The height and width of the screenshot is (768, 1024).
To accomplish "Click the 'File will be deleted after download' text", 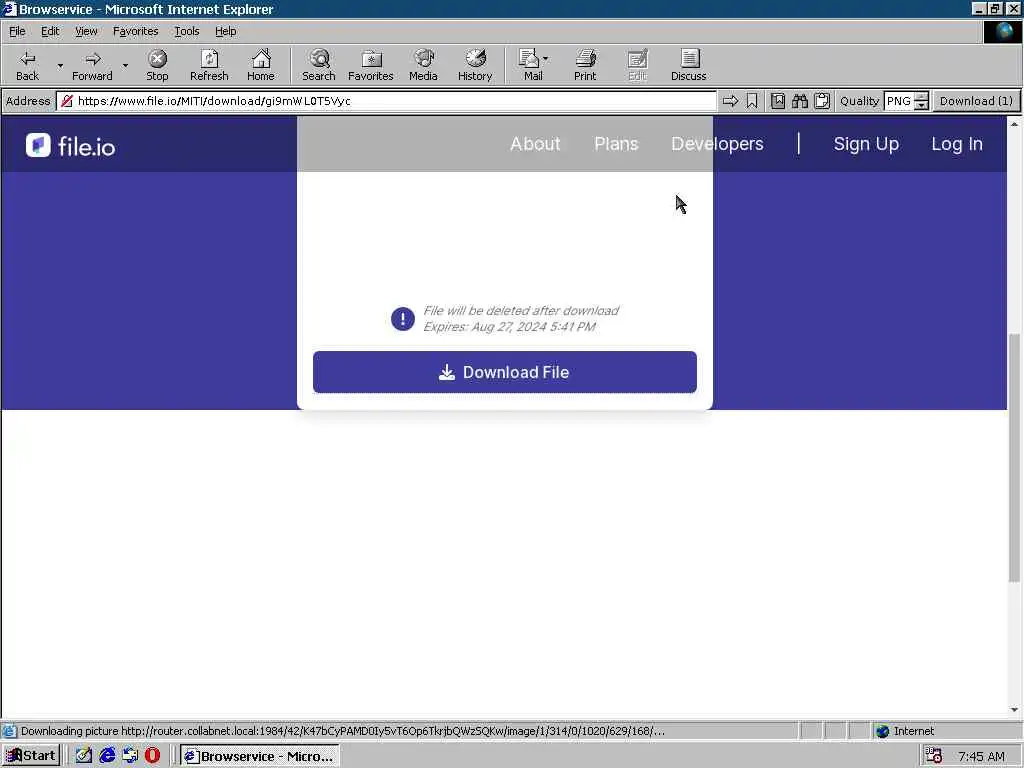I will click(520, 310).
